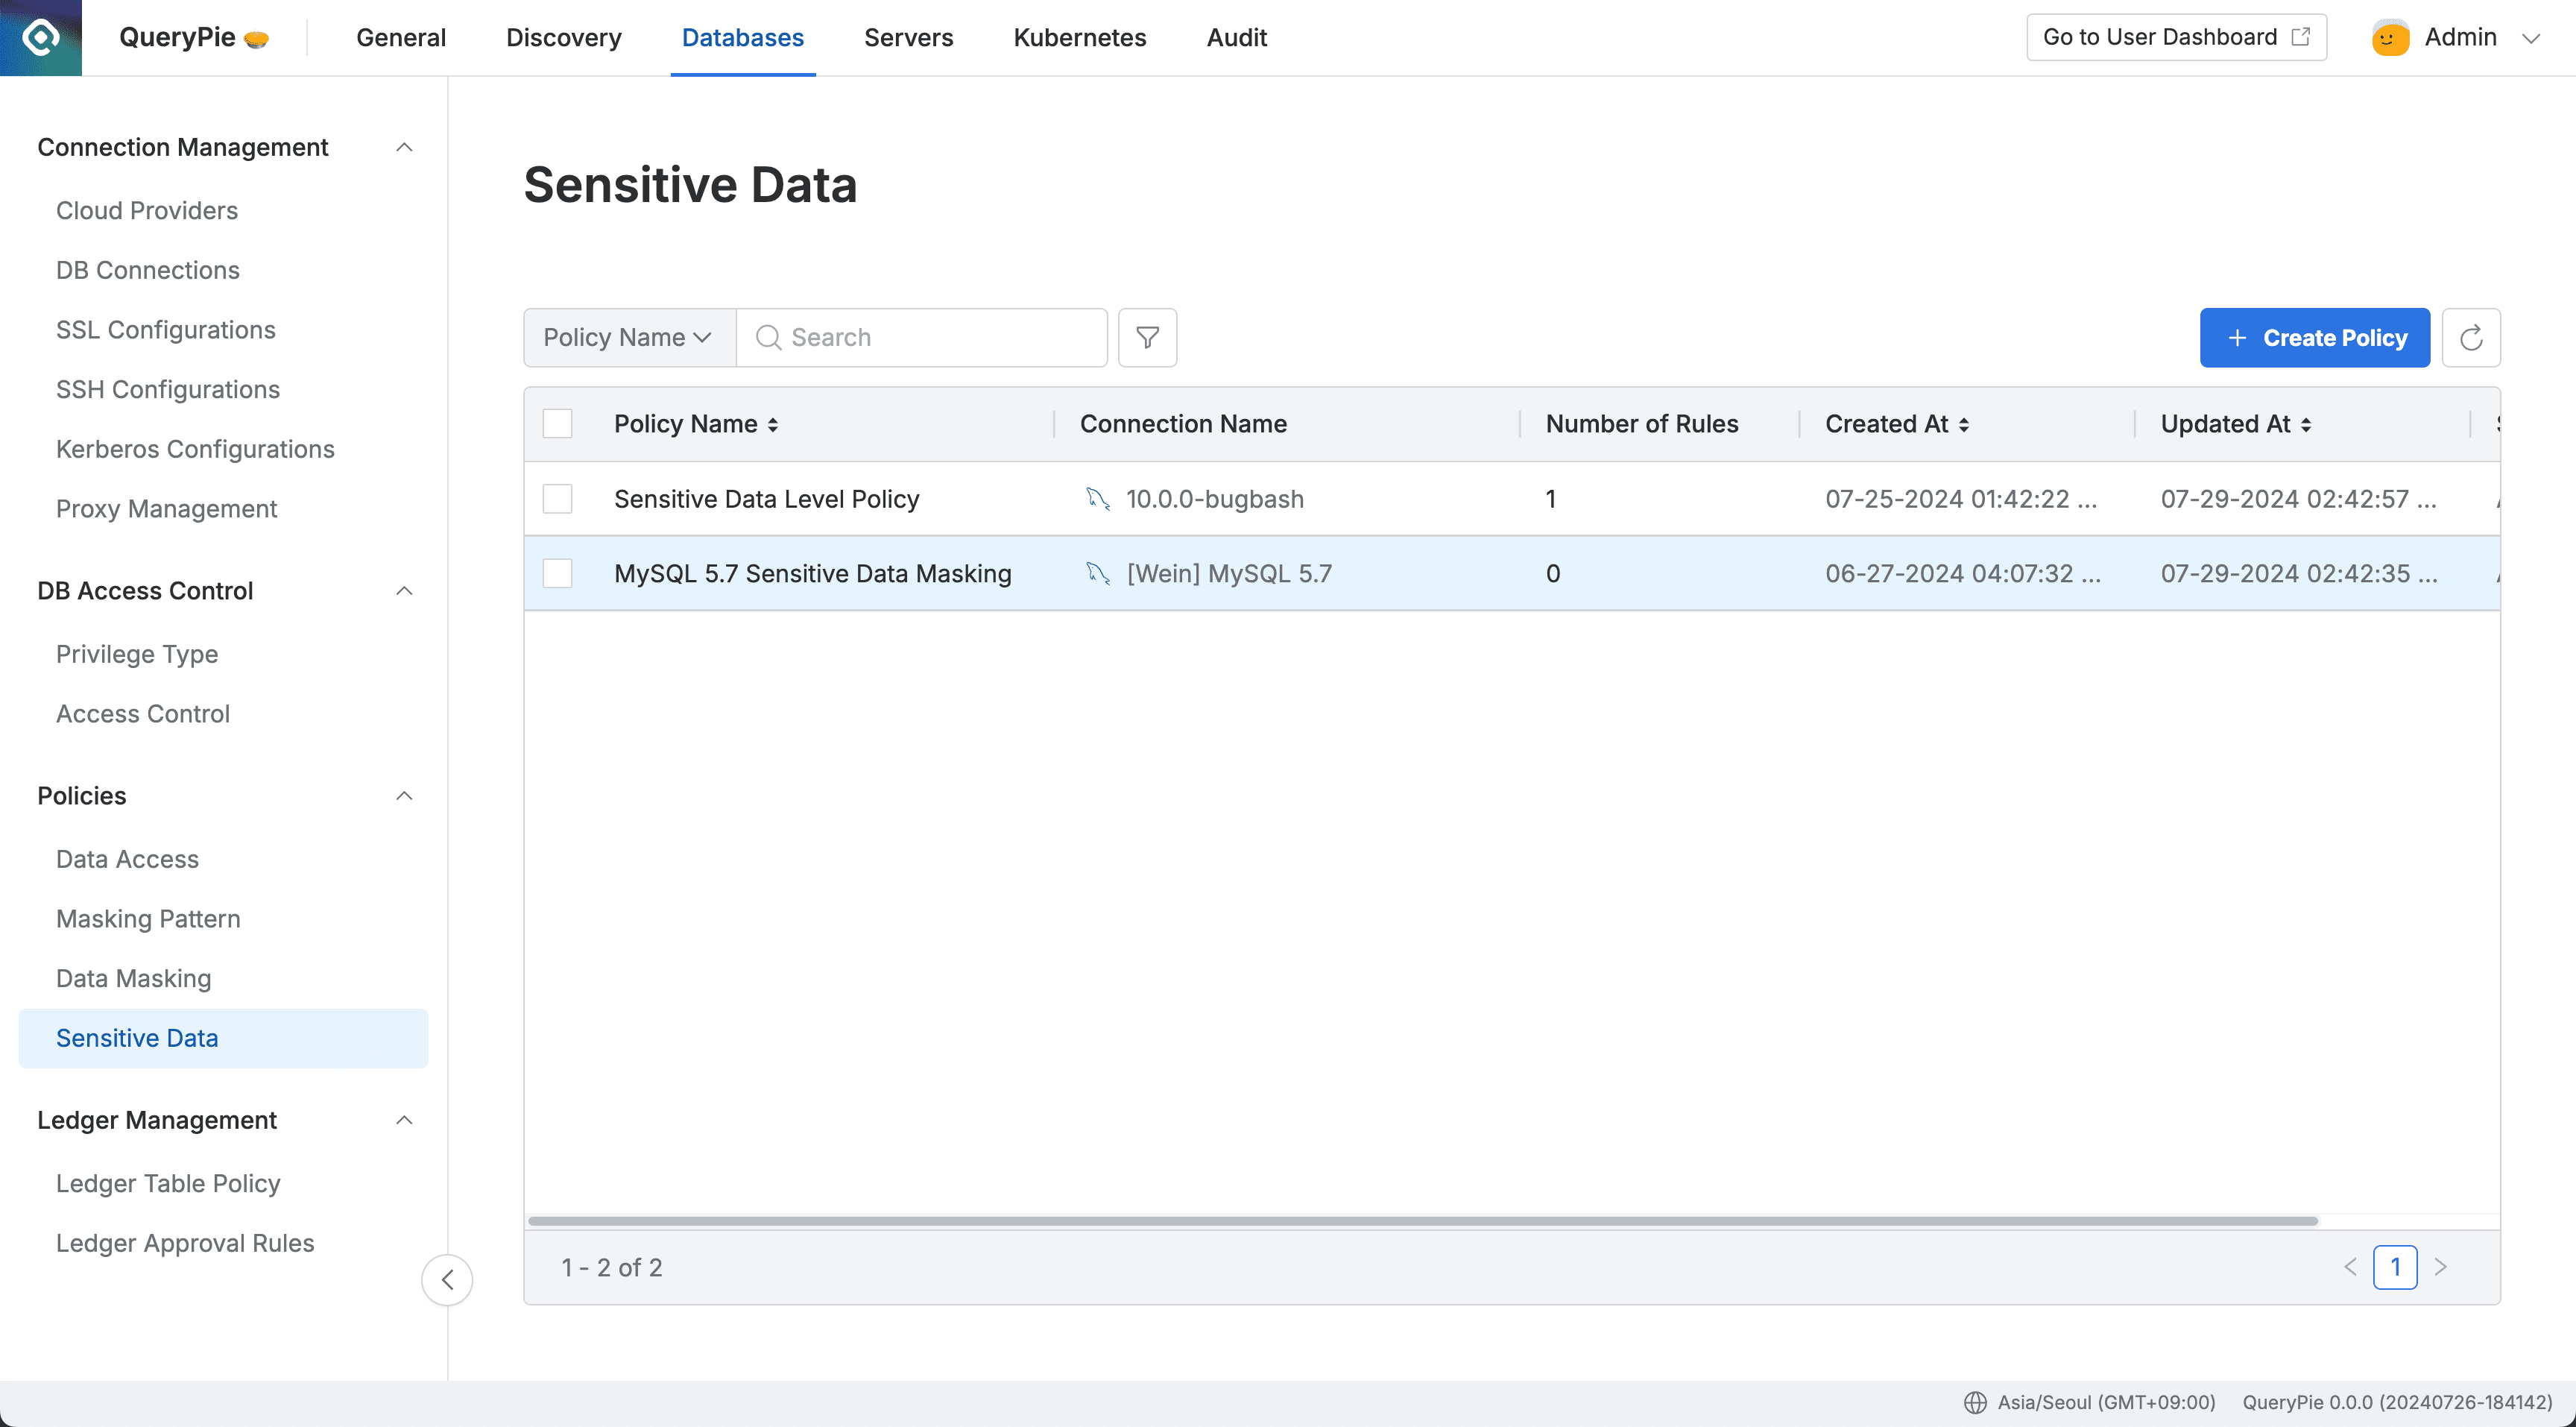Collapse the Connection Management section

point(404,146)
